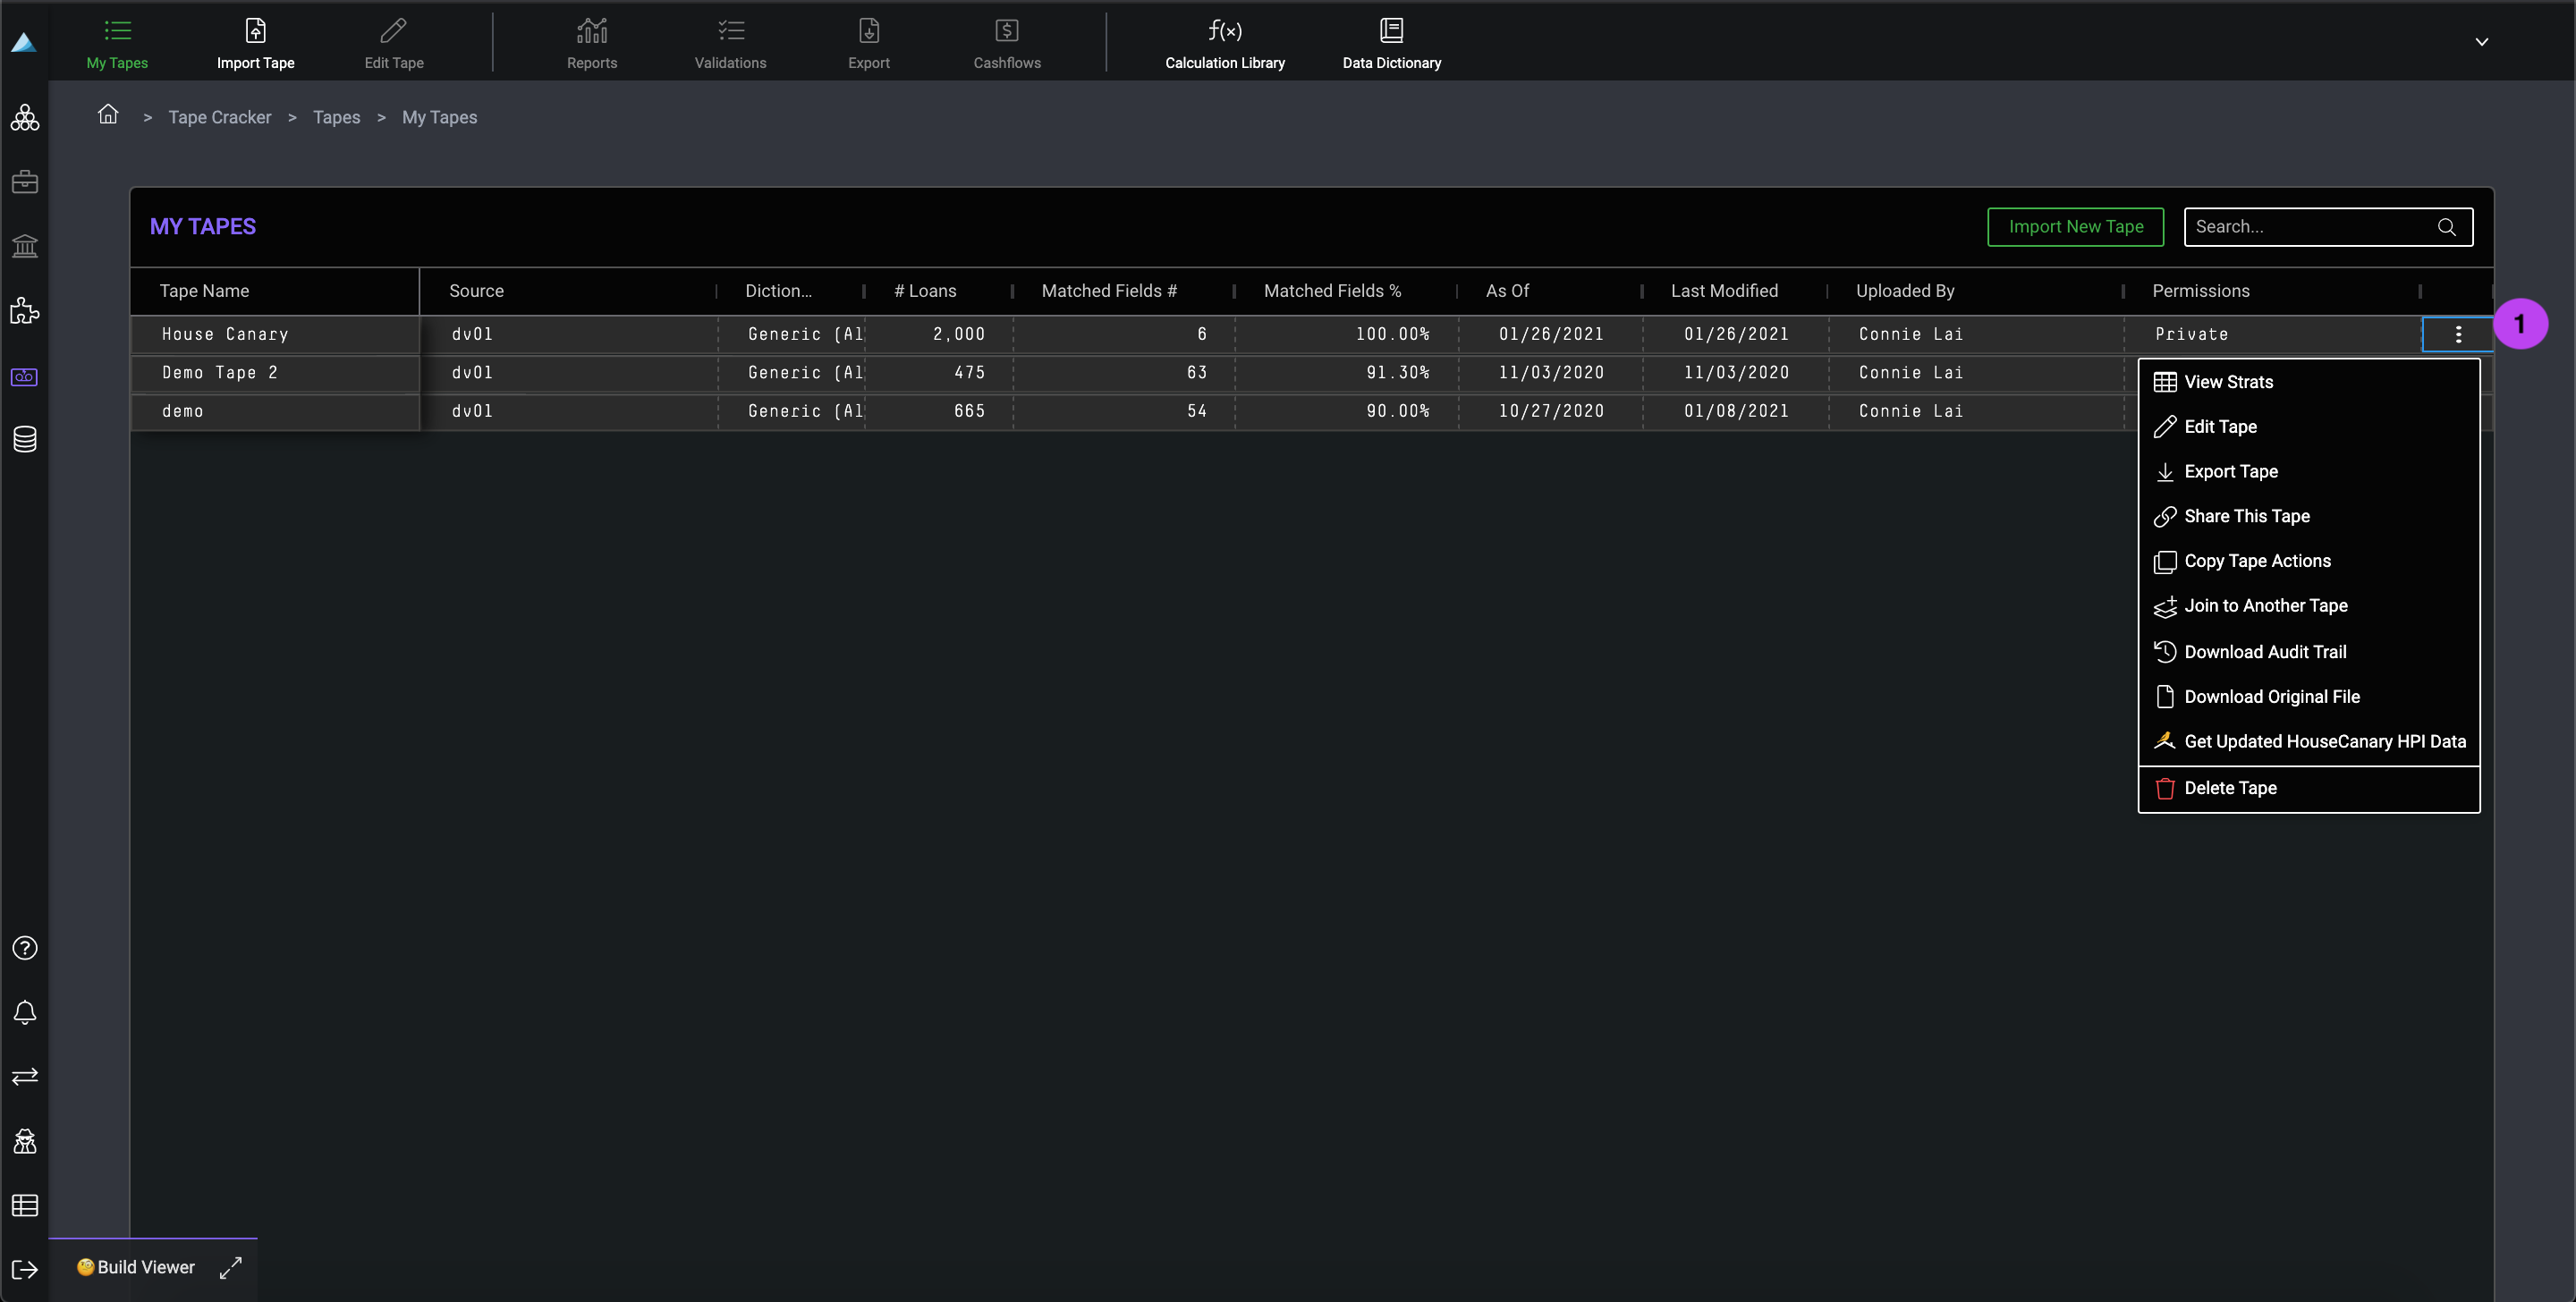The height and width of the screenshot is (1302, 2576).
Task: Click the database stack sidebar icon
Action: point(25,439)
